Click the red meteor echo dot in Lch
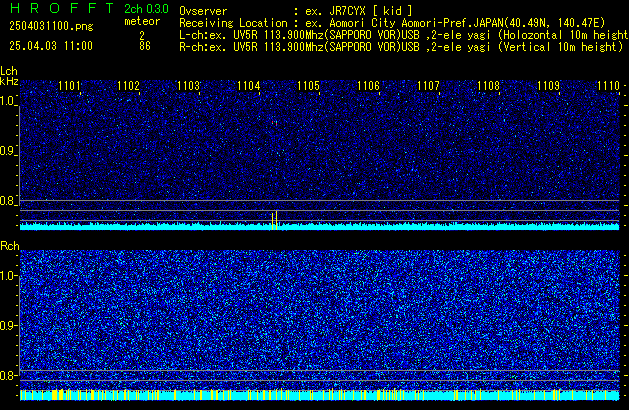 [274, 123]
